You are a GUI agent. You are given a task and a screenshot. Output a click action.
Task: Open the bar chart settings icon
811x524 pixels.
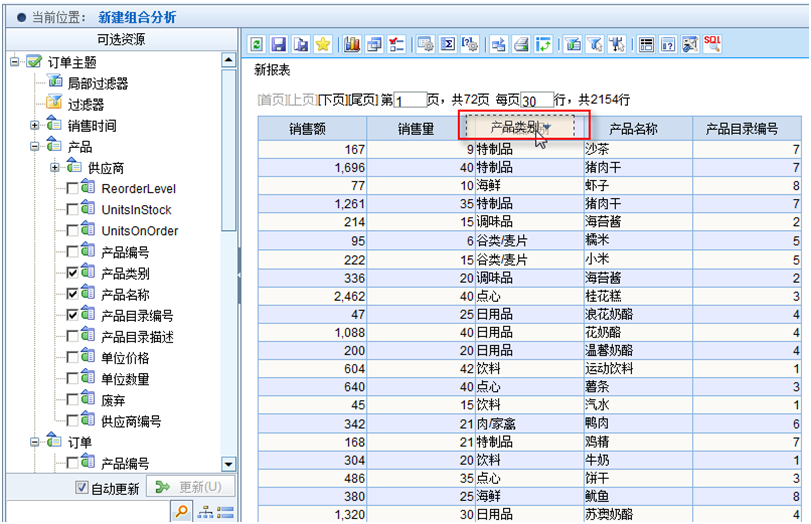pos(352,44)
